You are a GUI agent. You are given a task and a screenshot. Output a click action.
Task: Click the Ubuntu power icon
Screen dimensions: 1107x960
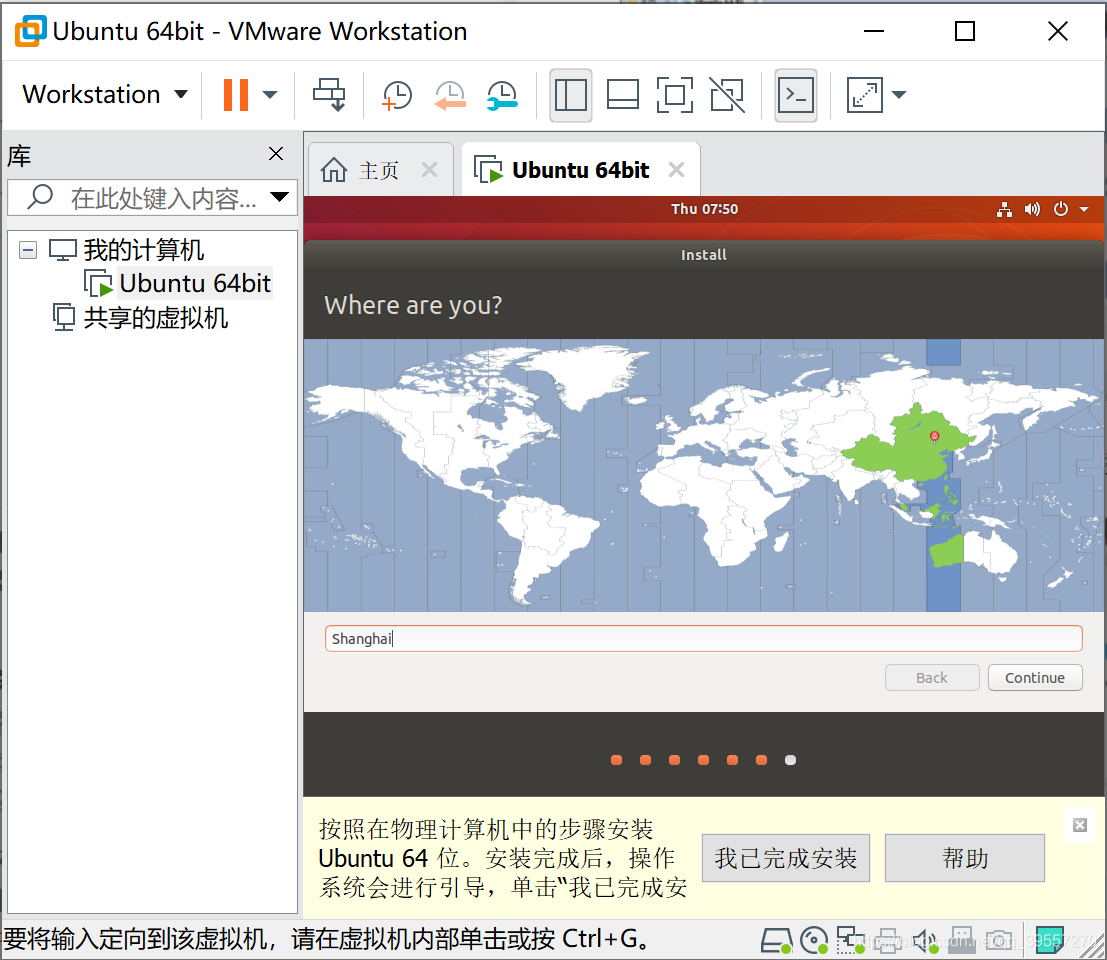[x=1060, y=209]
